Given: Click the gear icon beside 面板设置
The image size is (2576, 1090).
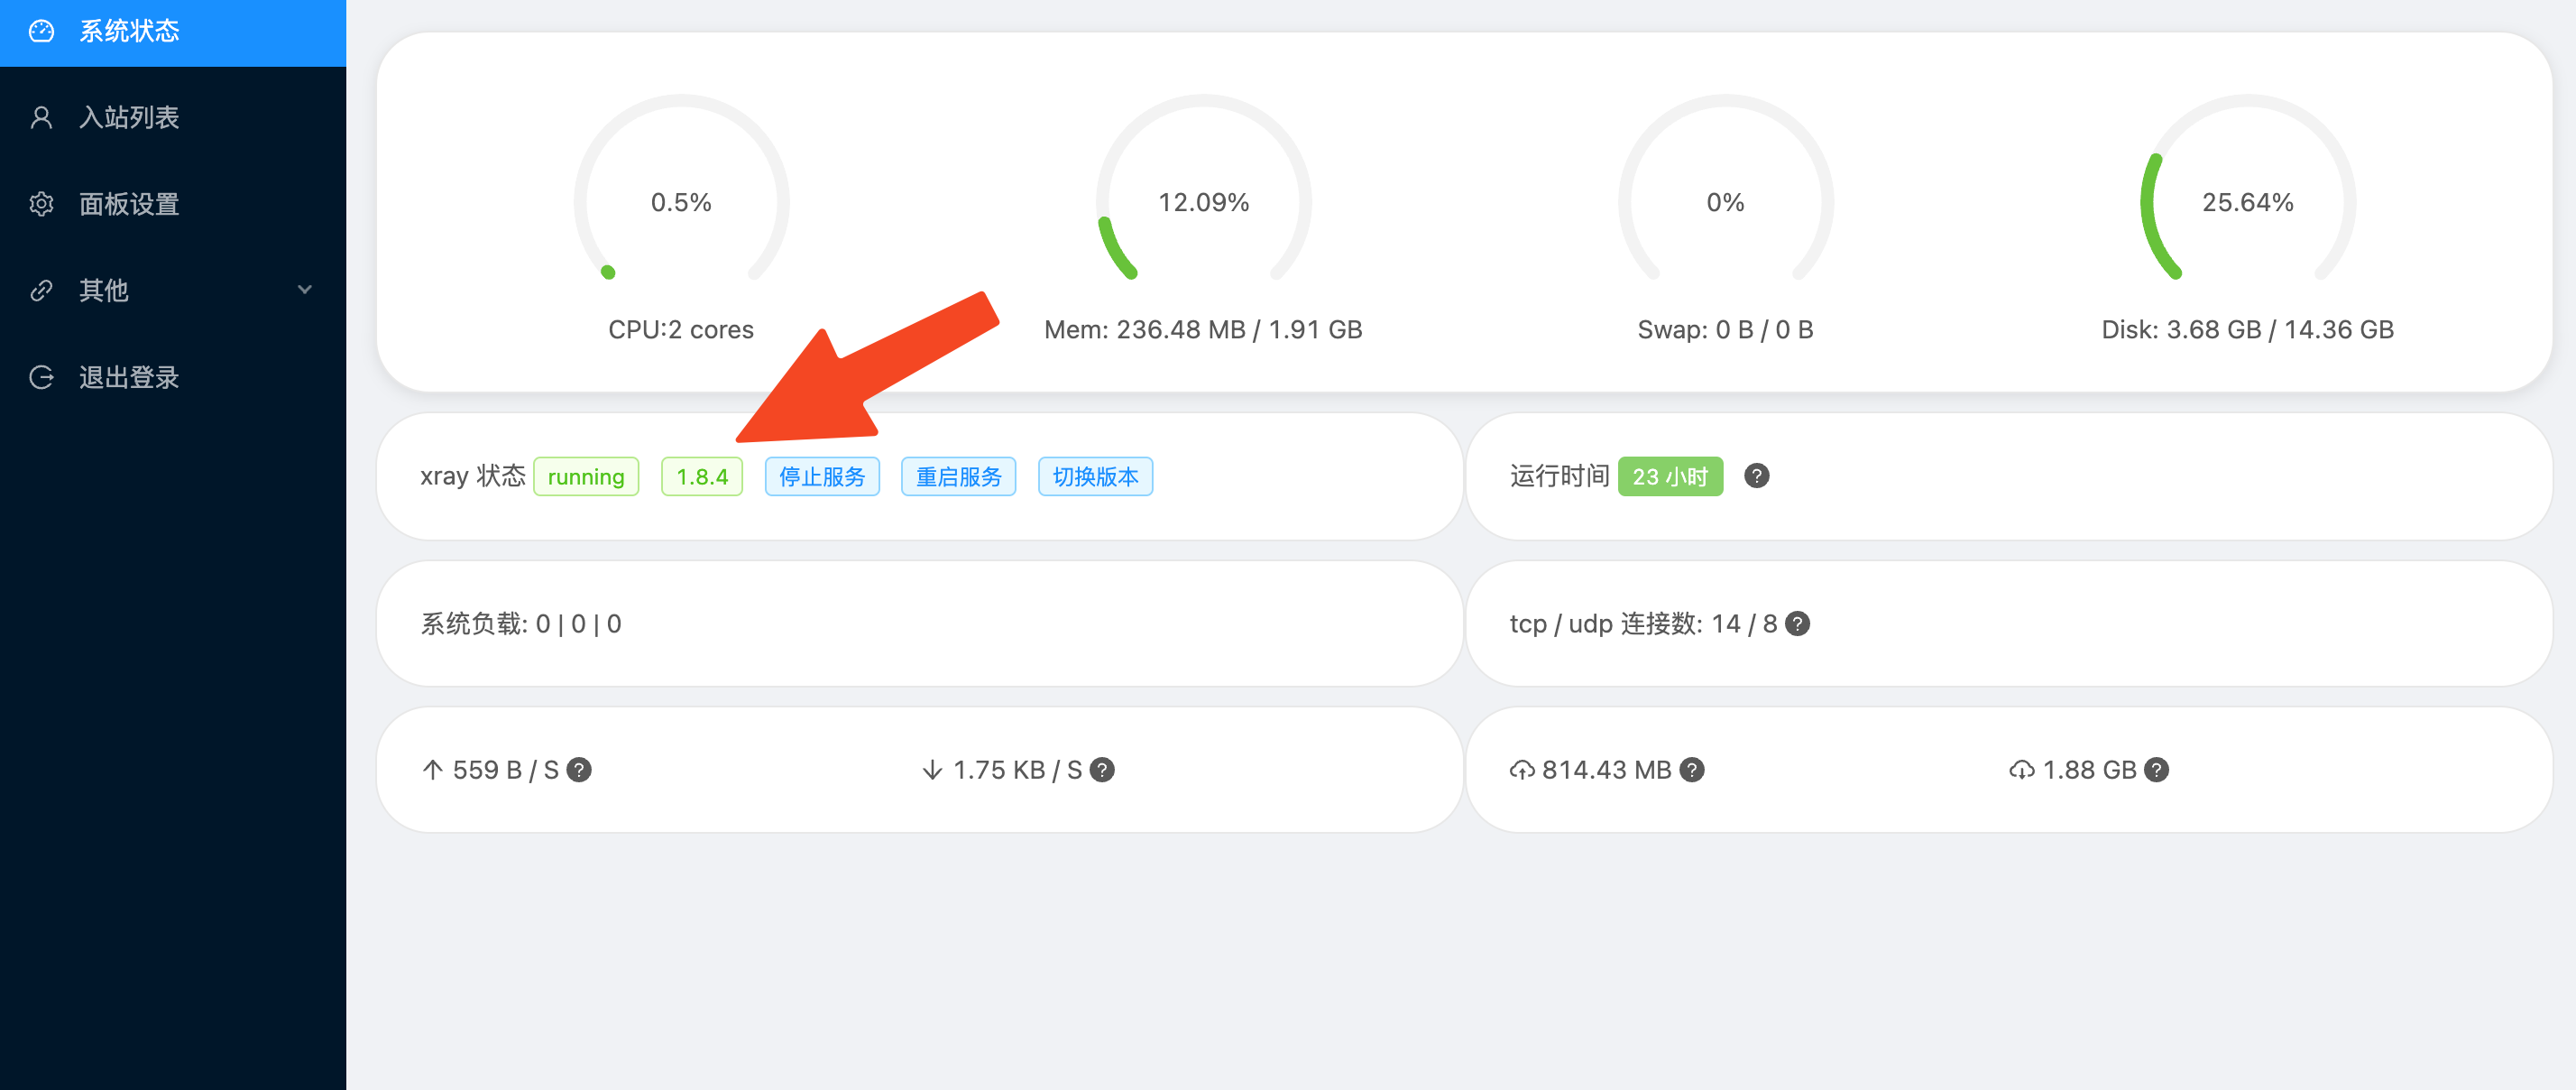Looking at the screenshot, I should 41,204.
